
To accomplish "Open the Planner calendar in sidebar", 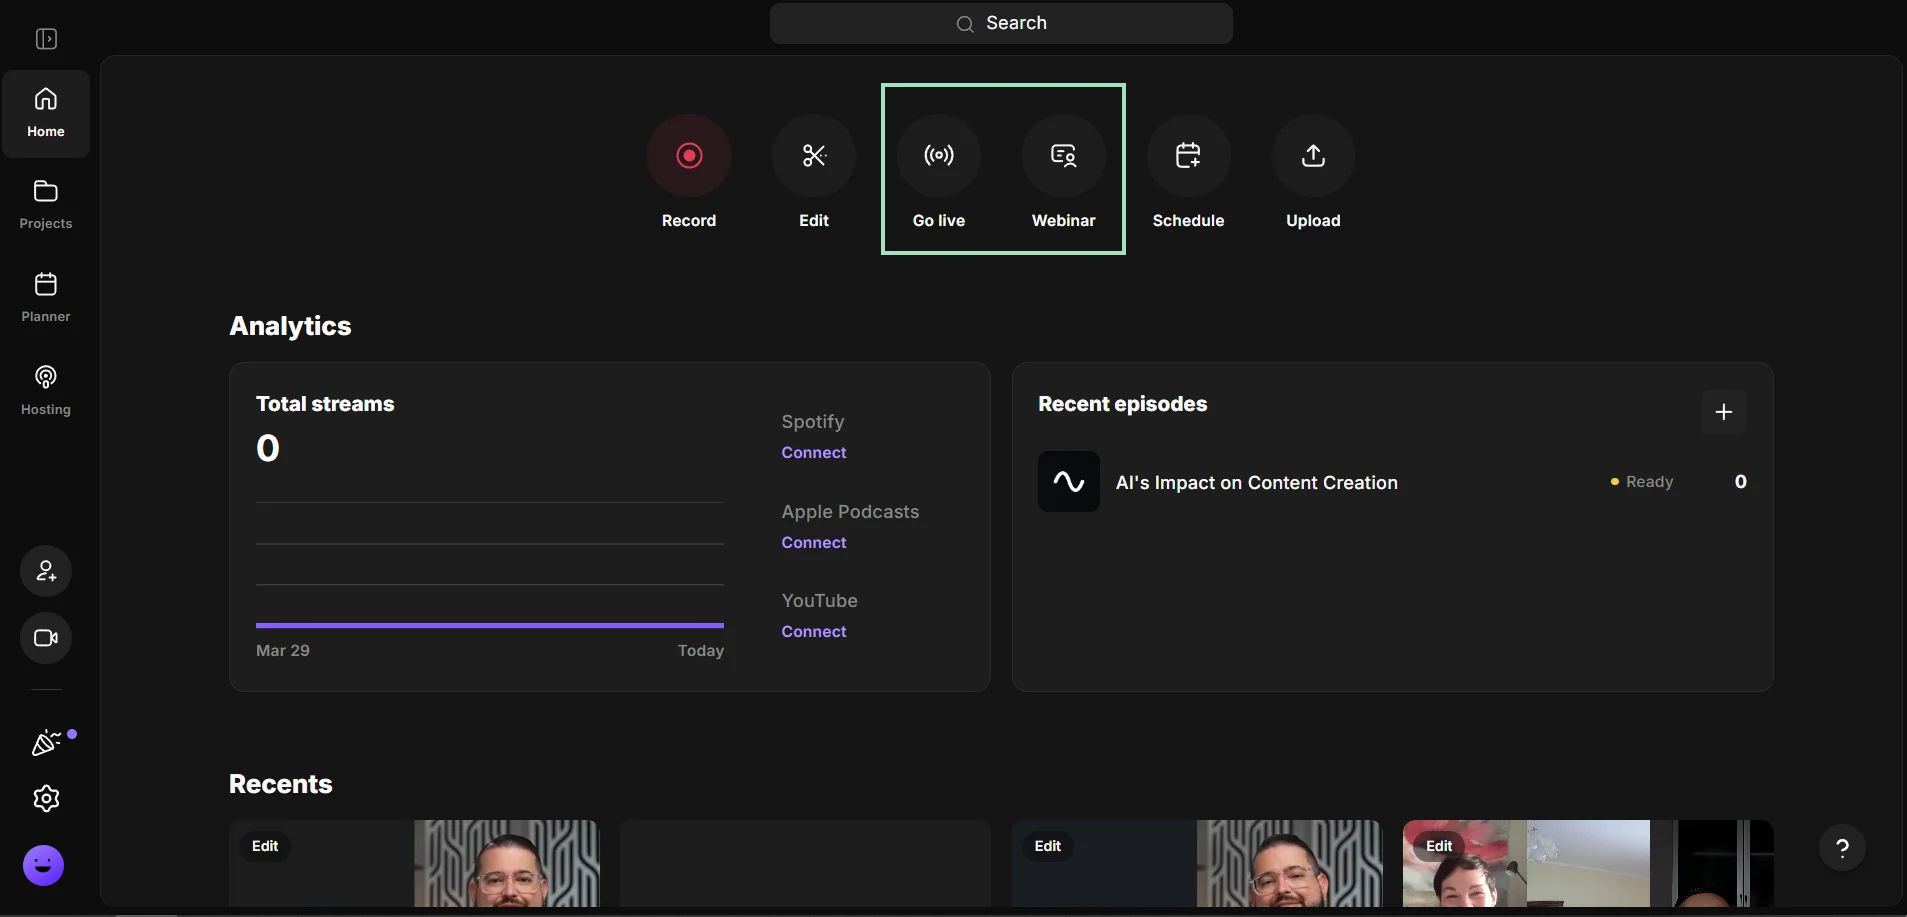I will [46, 297].
